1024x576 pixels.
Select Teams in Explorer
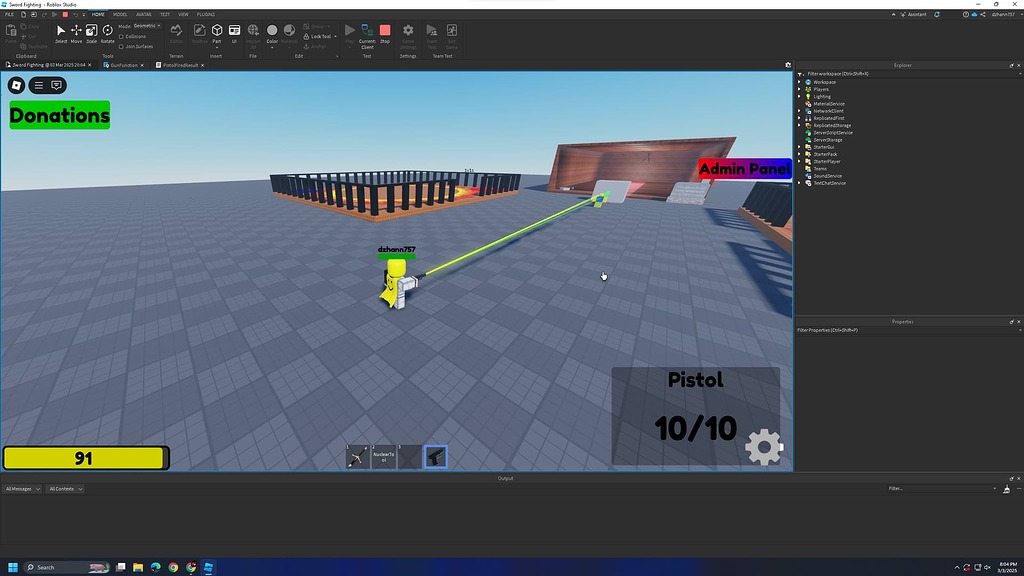[820, 168]
